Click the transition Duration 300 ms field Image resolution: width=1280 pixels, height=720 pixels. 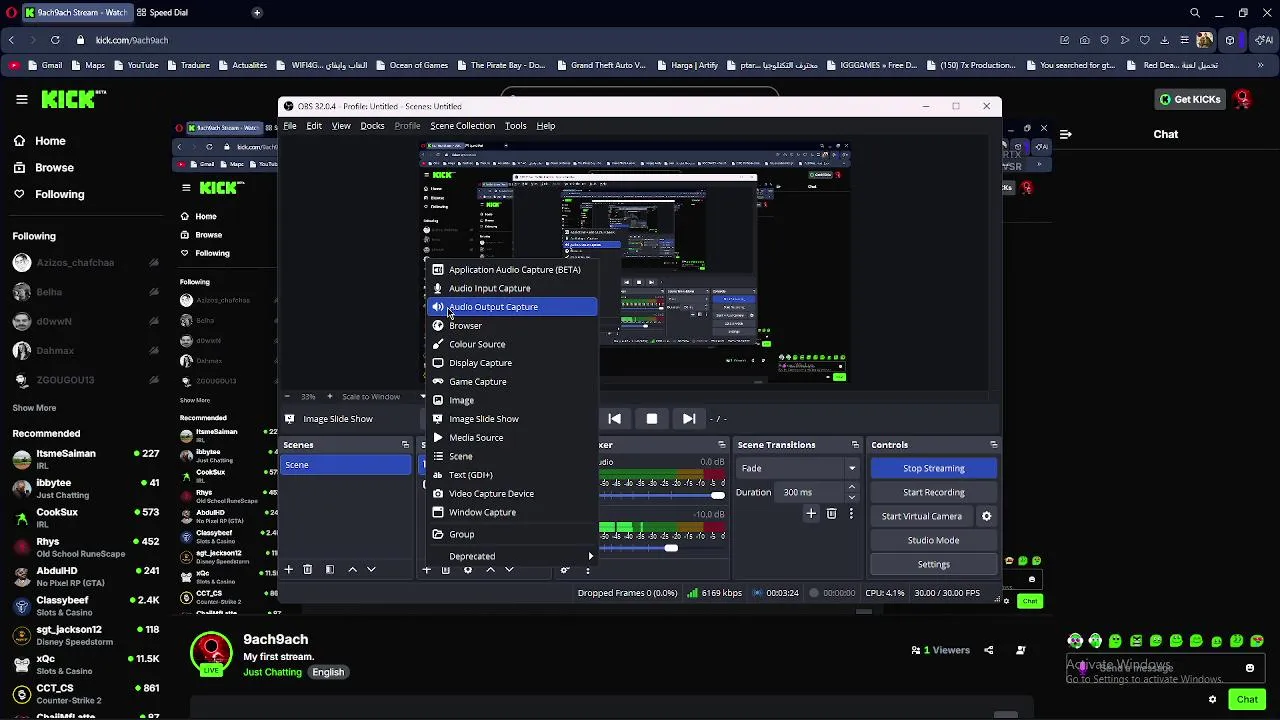[x=810, y=492]
